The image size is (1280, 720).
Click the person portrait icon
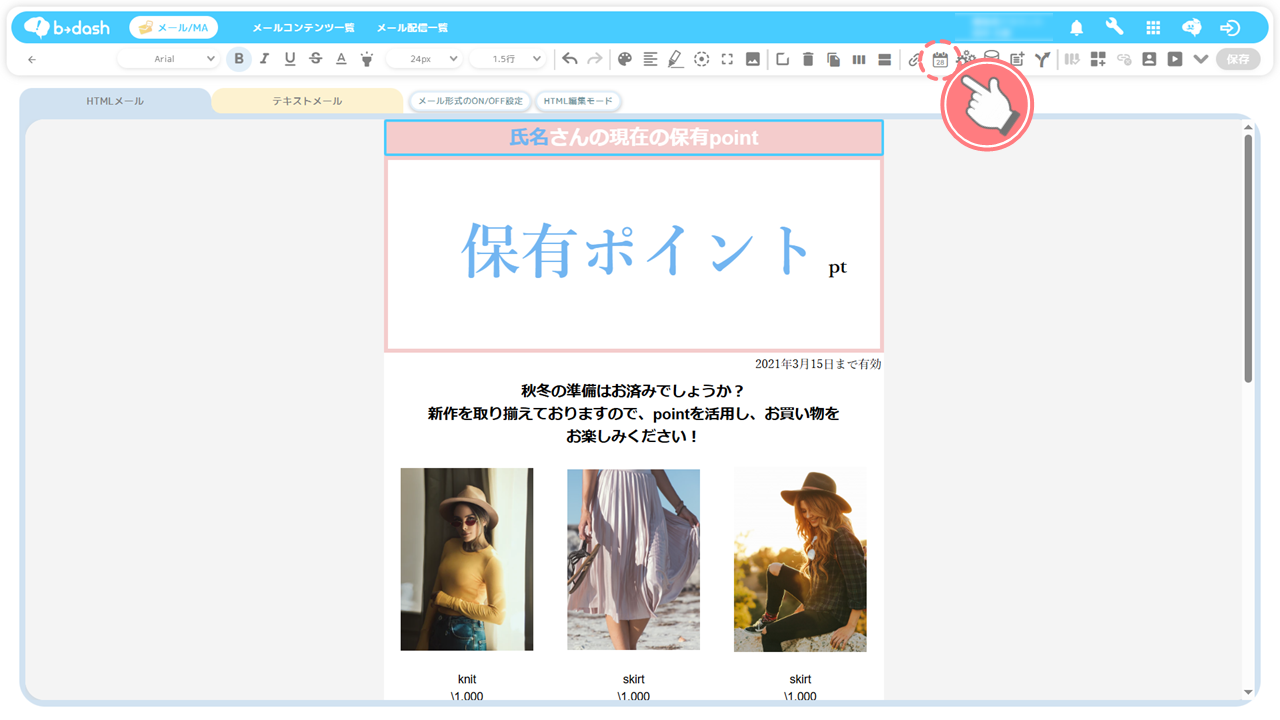point(1149,59)
